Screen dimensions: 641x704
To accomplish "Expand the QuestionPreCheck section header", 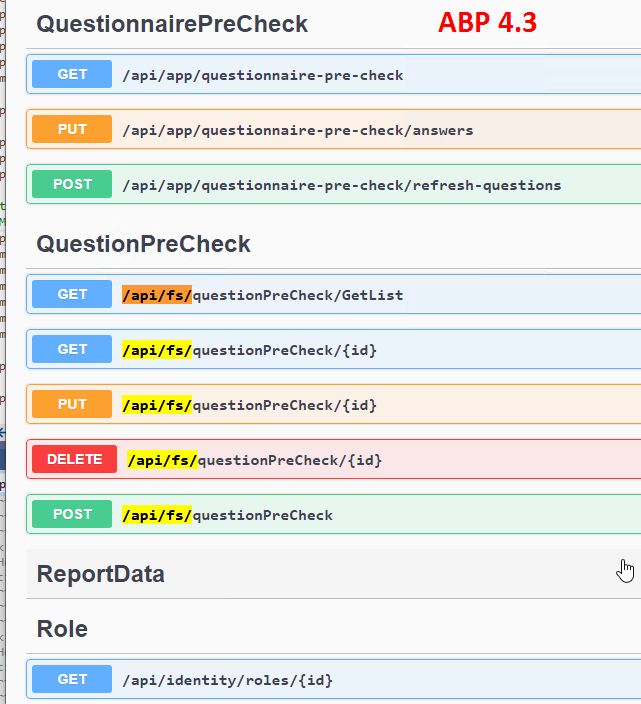I will click(x=143, y=244).
